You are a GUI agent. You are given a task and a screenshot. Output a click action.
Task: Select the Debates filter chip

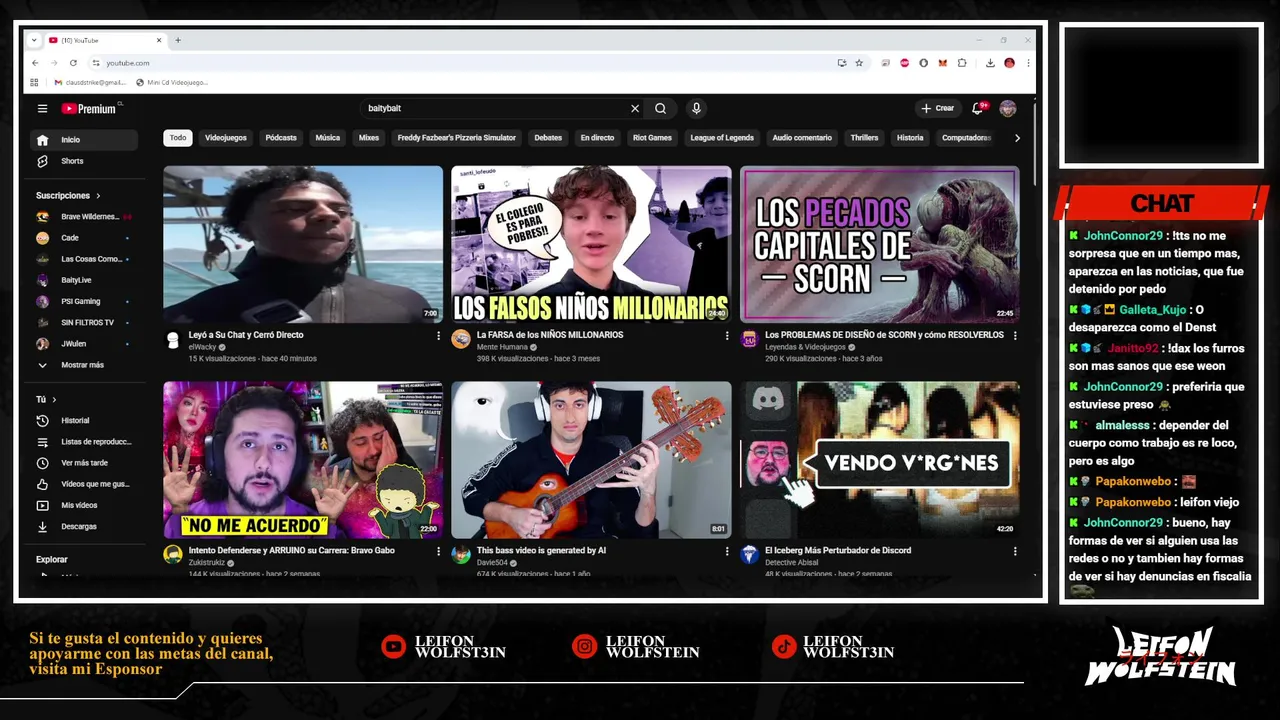[x=548, y=138]
